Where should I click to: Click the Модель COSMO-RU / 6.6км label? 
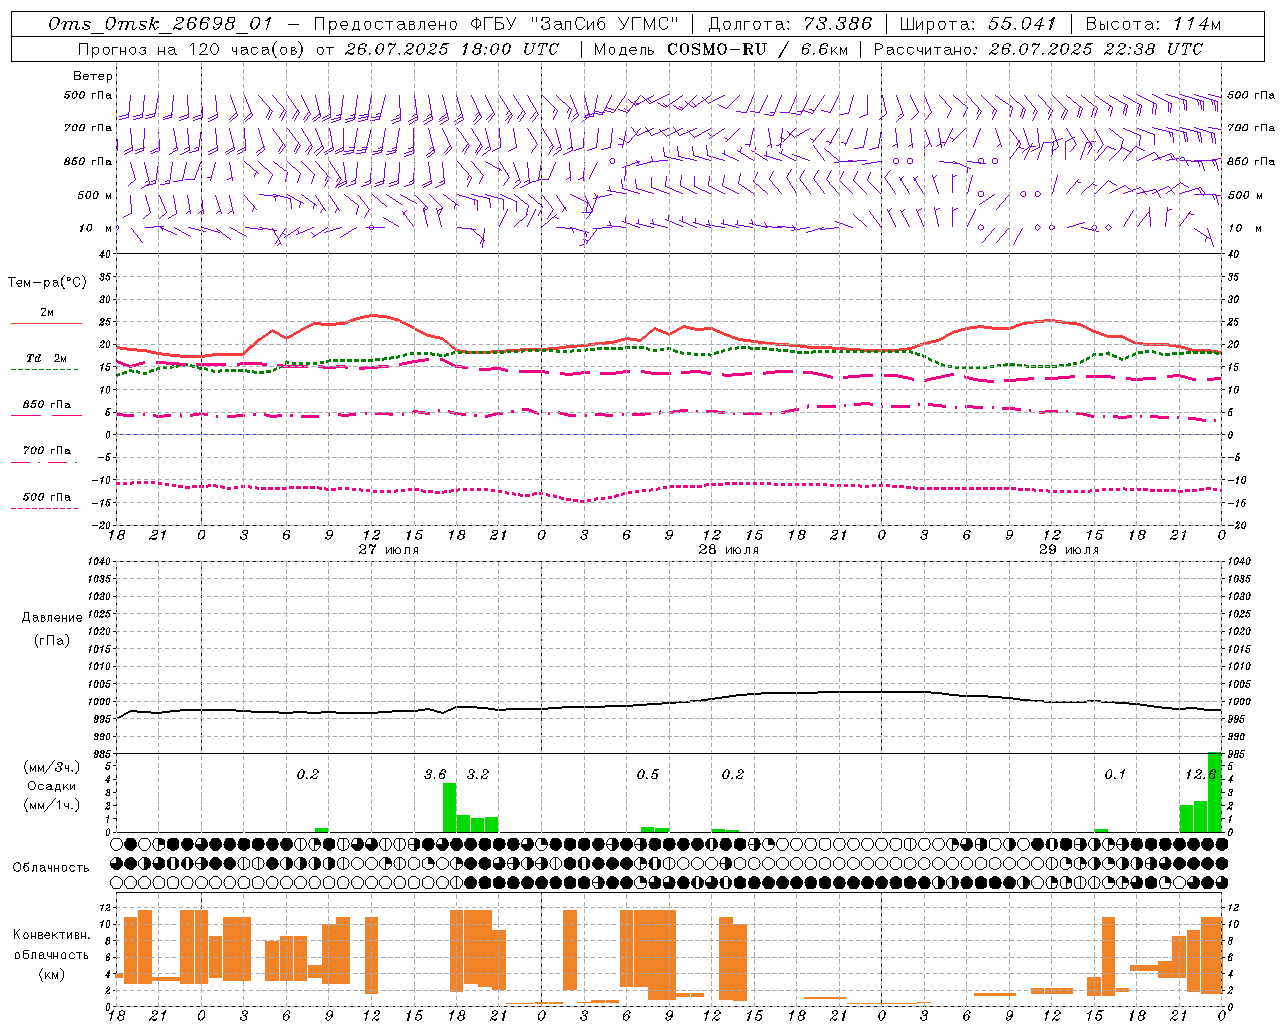pos(720,48)
